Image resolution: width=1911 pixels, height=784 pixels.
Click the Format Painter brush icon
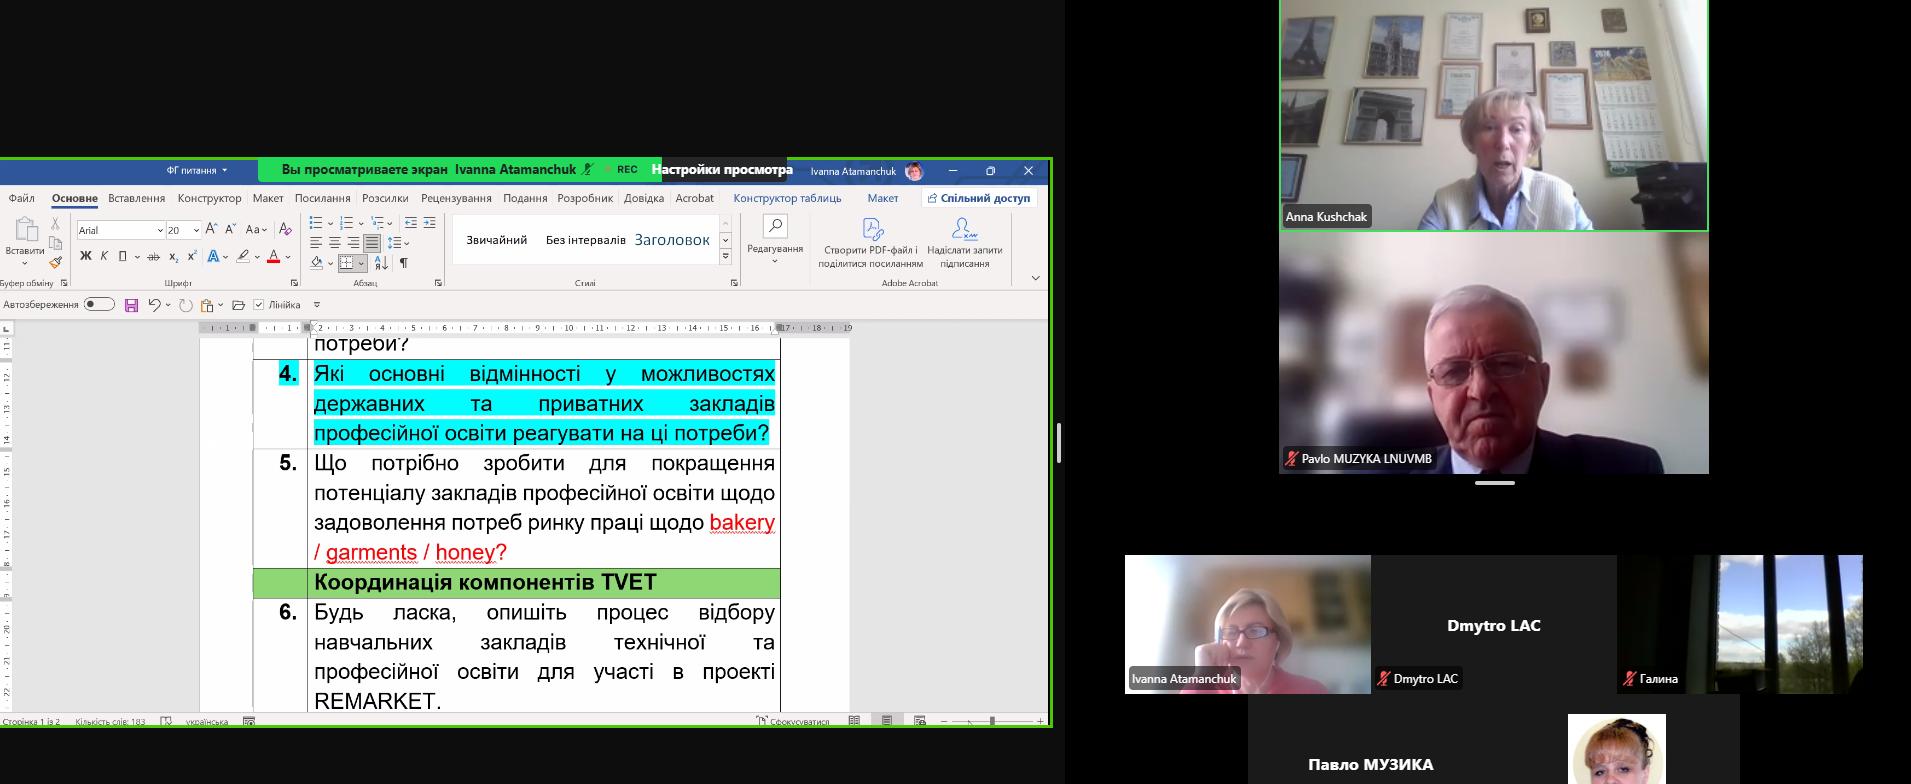coord(56,263)
